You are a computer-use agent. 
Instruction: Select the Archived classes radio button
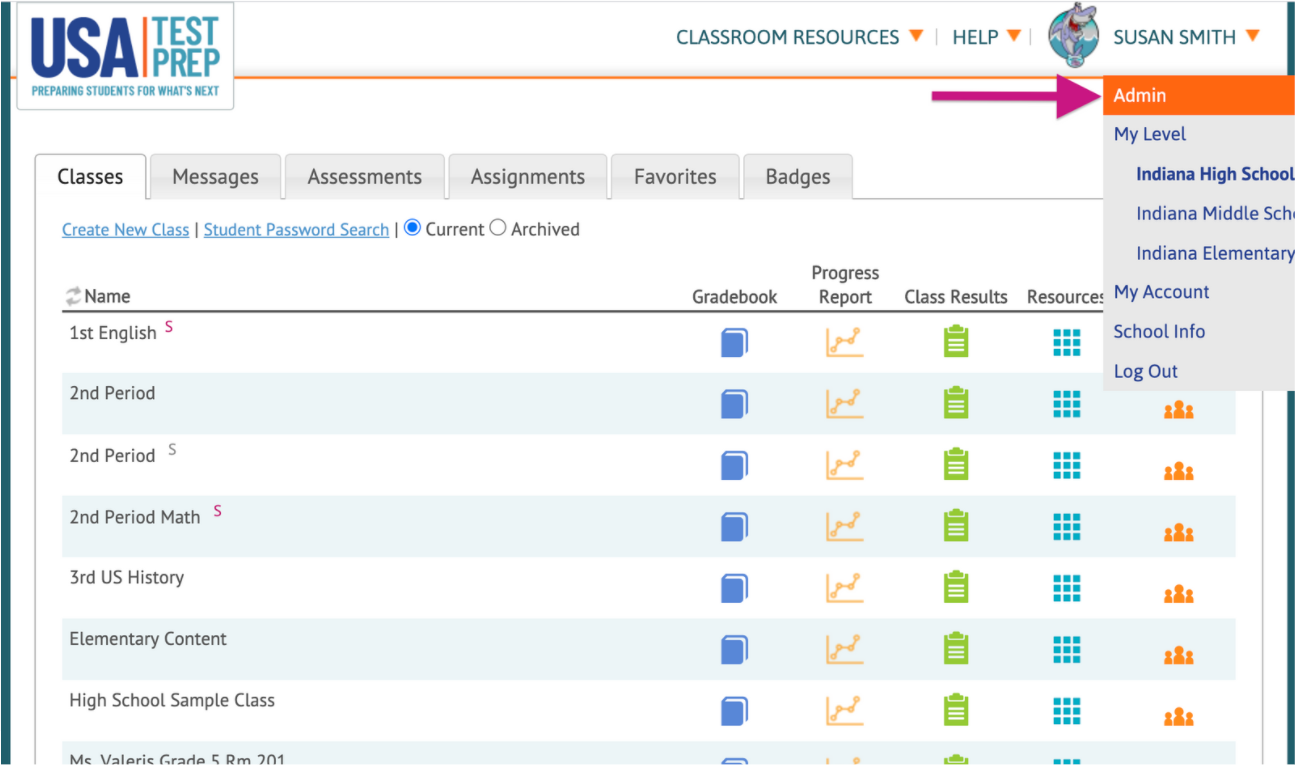(x=498, y=228)
